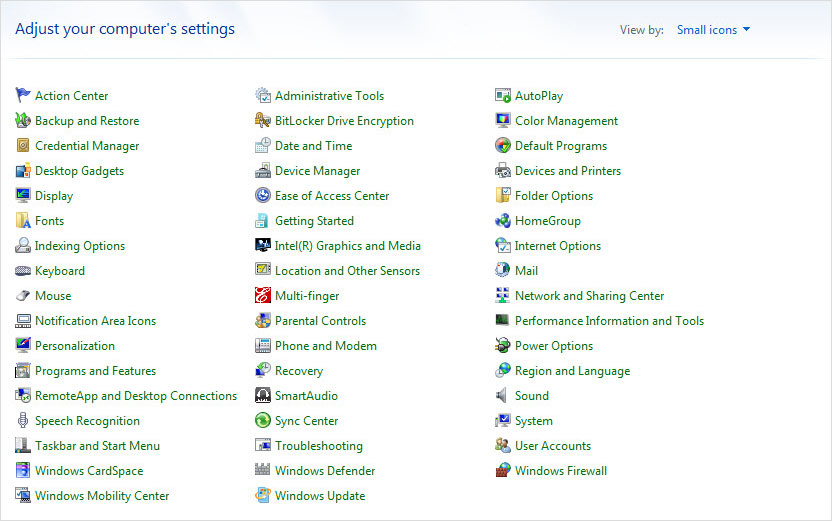Click the Windows Firewall icon
This screenshot has width=832, height=521.
(x=502, y=470)
